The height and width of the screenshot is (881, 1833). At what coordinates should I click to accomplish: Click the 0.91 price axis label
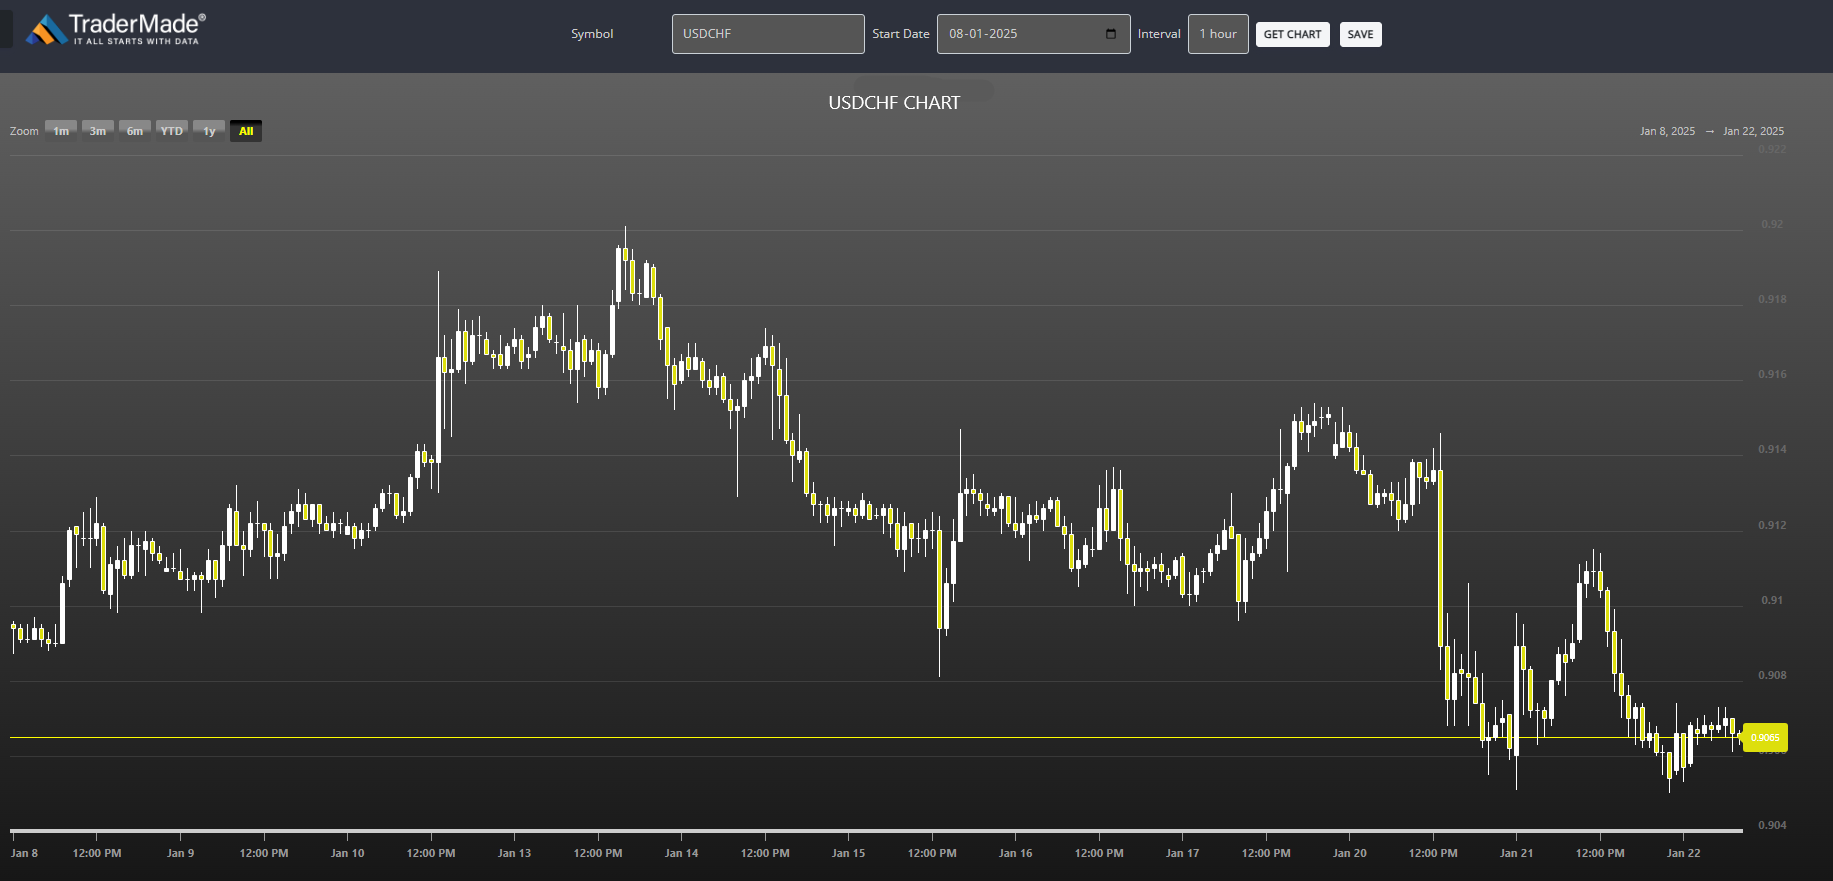coord(1772,600)
